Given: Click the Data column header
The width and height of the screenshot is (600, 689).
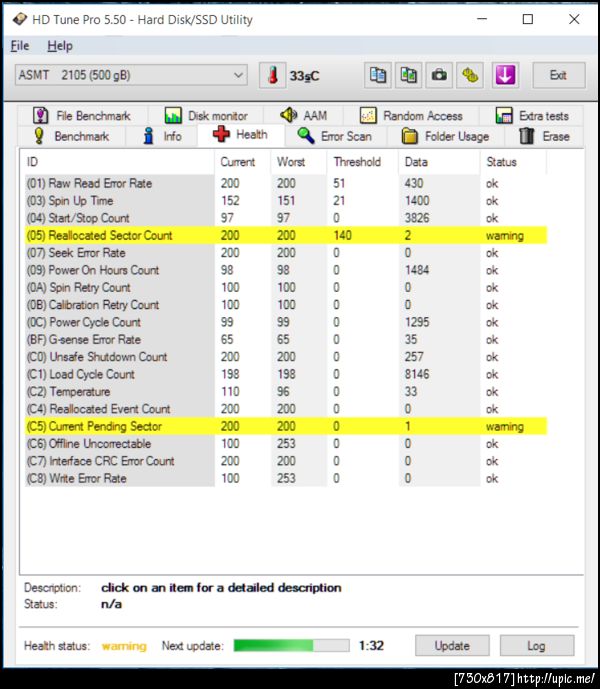Looking at the screenshot, I should click(x=439, y=162).
